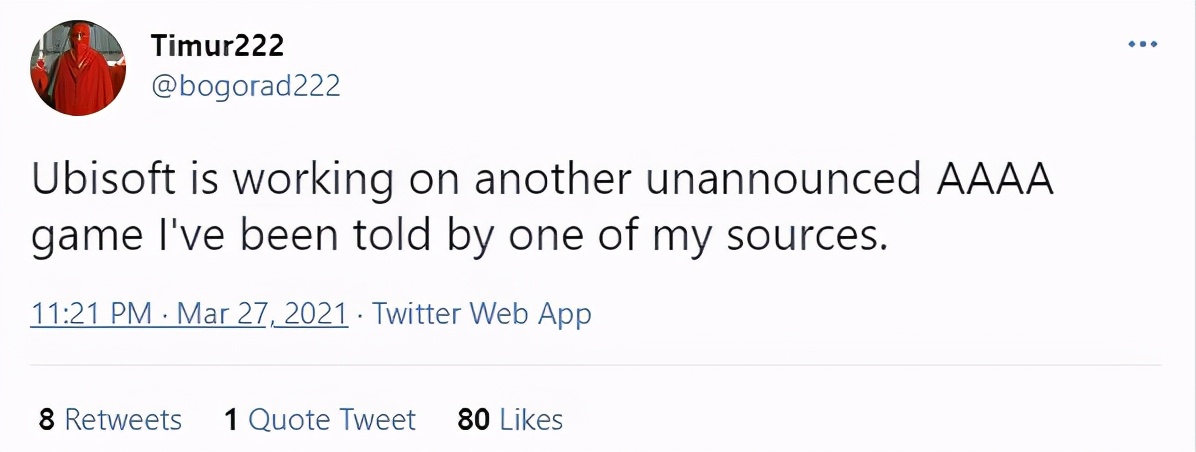Screen dimensions: 1196x452
Task: Open the 11:21 PM timestamp link
Action: [92, 314]
